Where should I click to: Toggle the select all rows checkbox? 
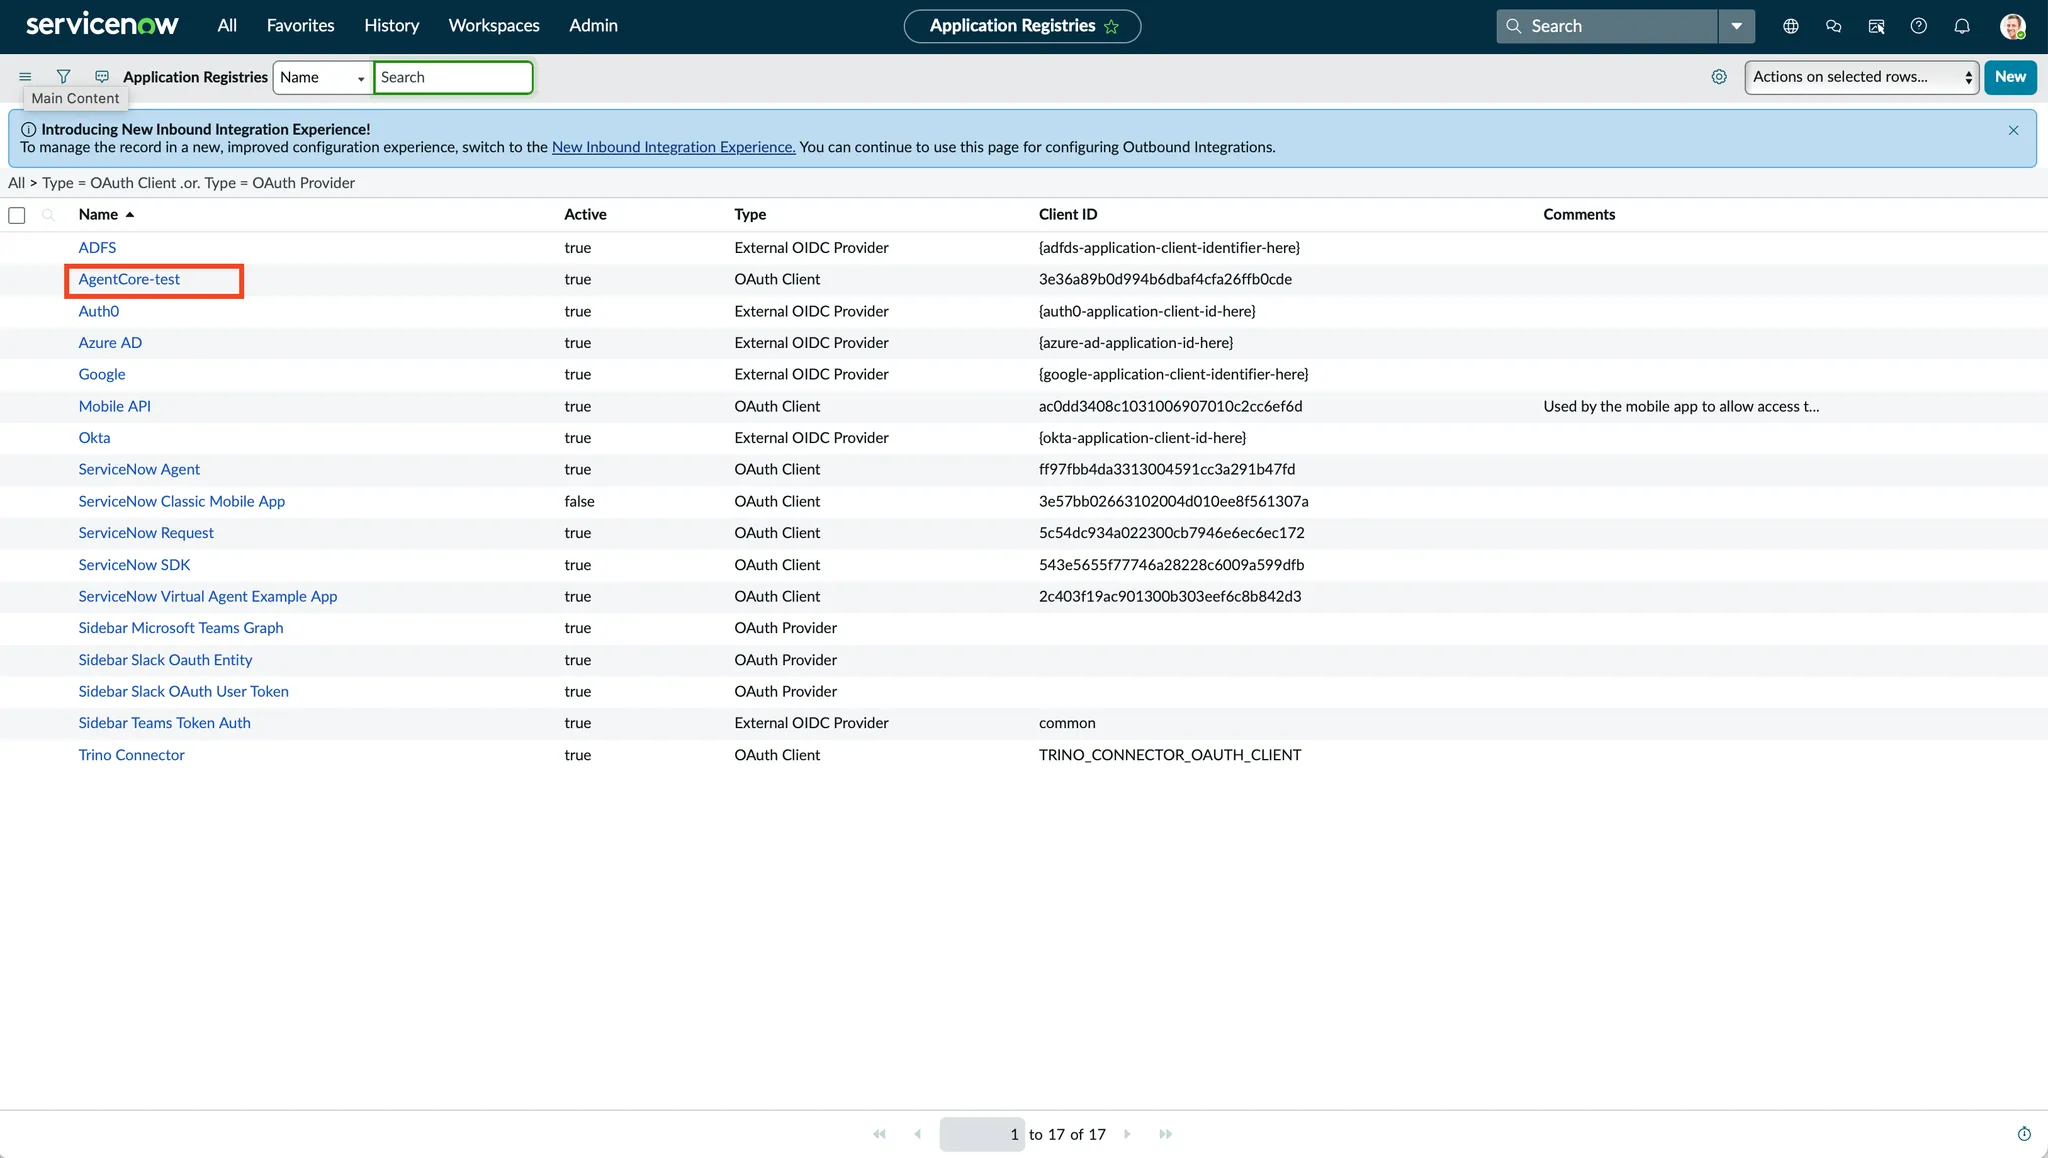pos(17,215)
